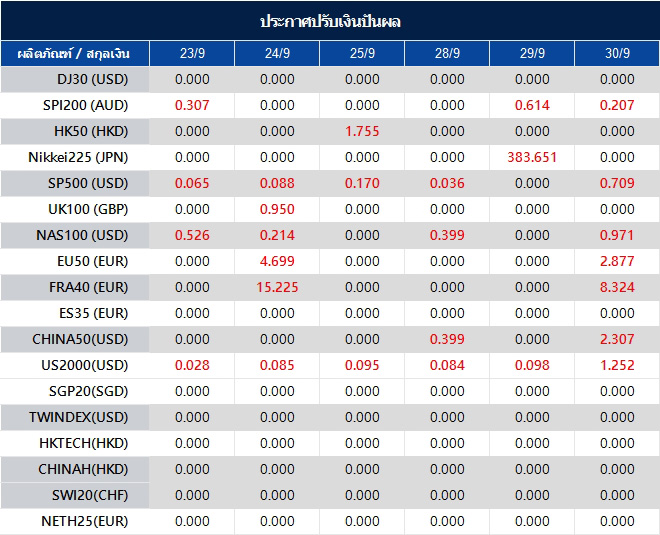Click SPI200 value 0.307
This screenshot has height=535, width=660.
pyautogui.click(x=192, y=105)
